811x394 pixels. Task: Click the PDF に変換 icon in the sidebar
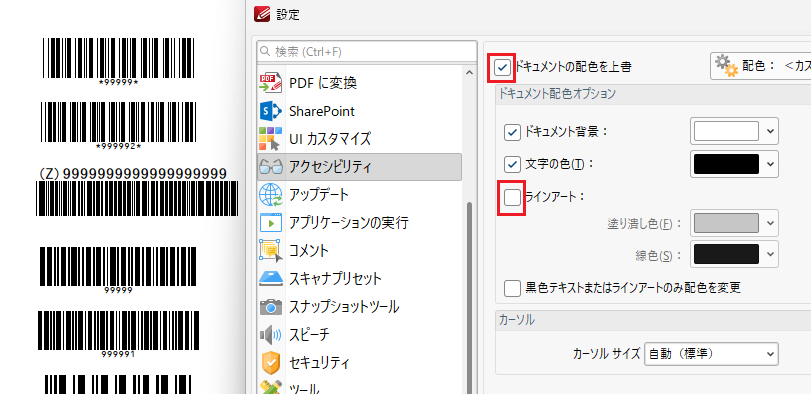(x=271, y=83)
